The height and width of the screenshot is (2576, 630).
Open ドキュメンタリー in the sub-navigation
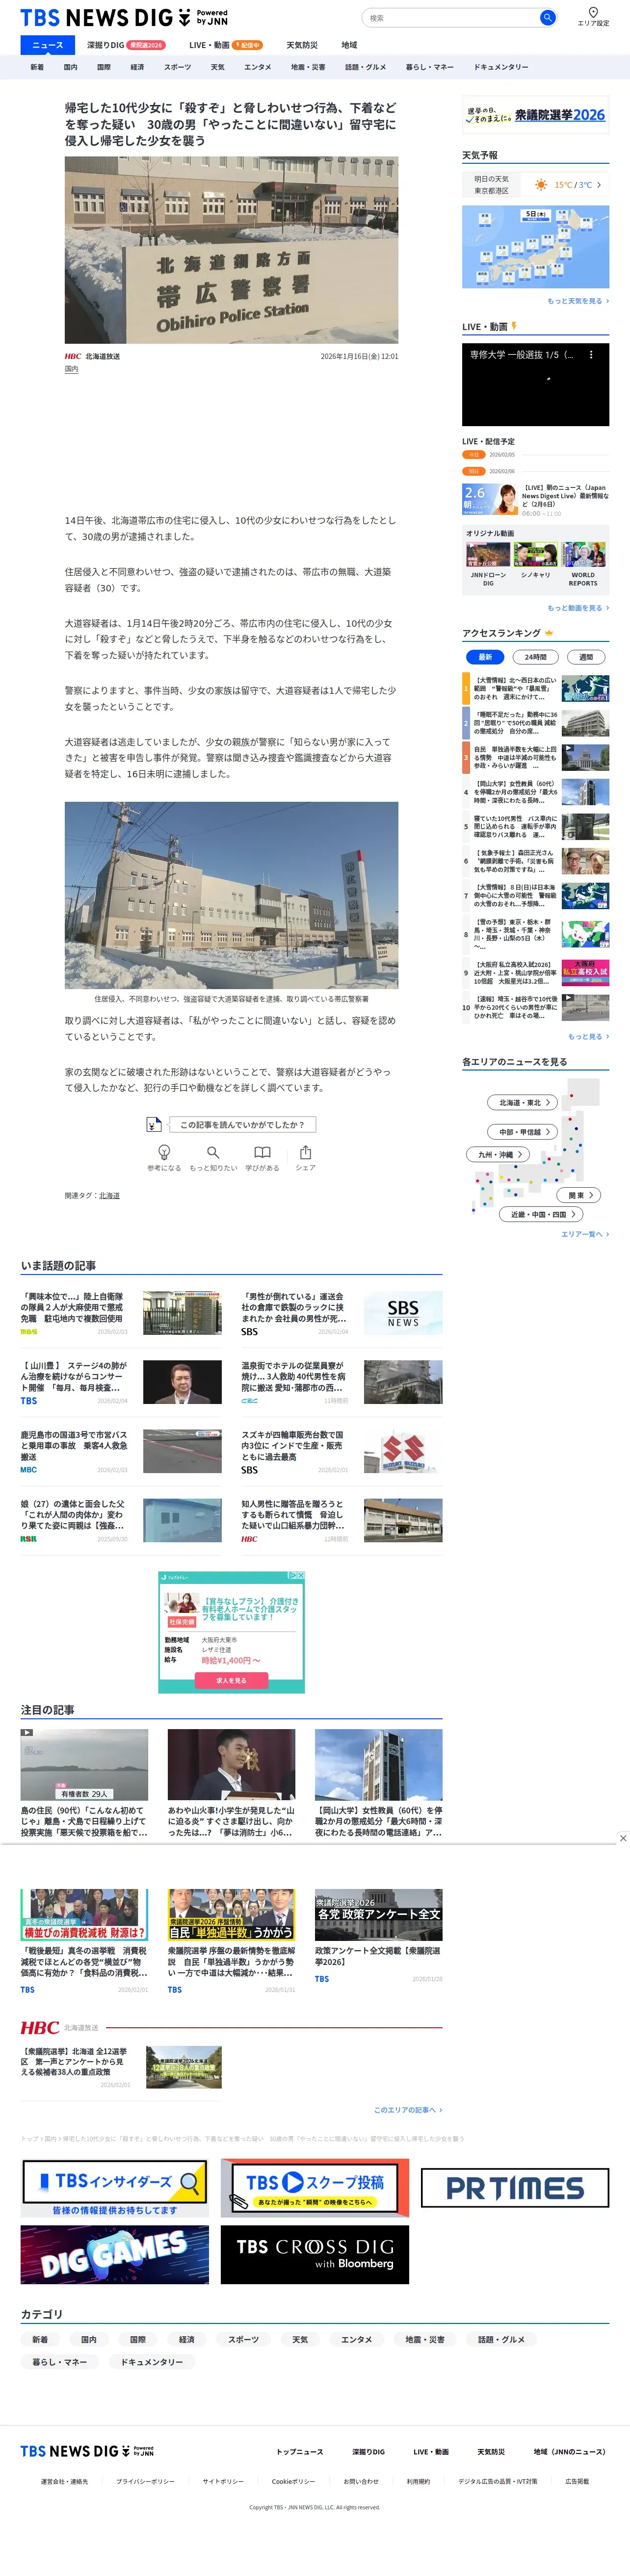[501, 67]
